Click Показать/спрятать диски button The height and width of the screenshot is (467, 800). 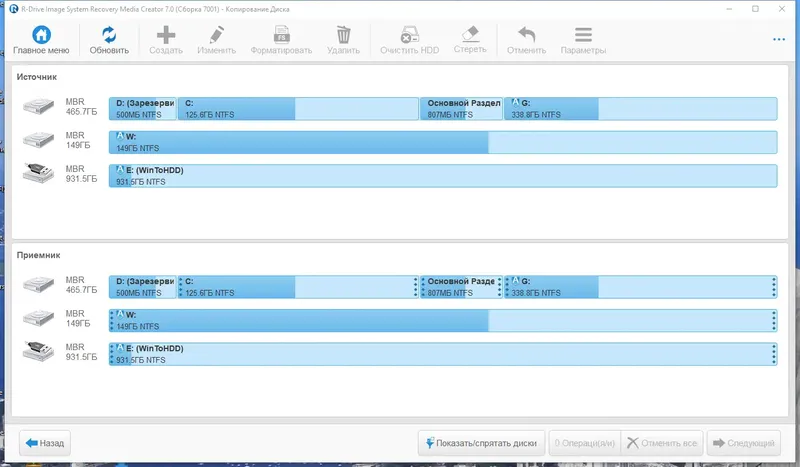click(x=481, y=443)
